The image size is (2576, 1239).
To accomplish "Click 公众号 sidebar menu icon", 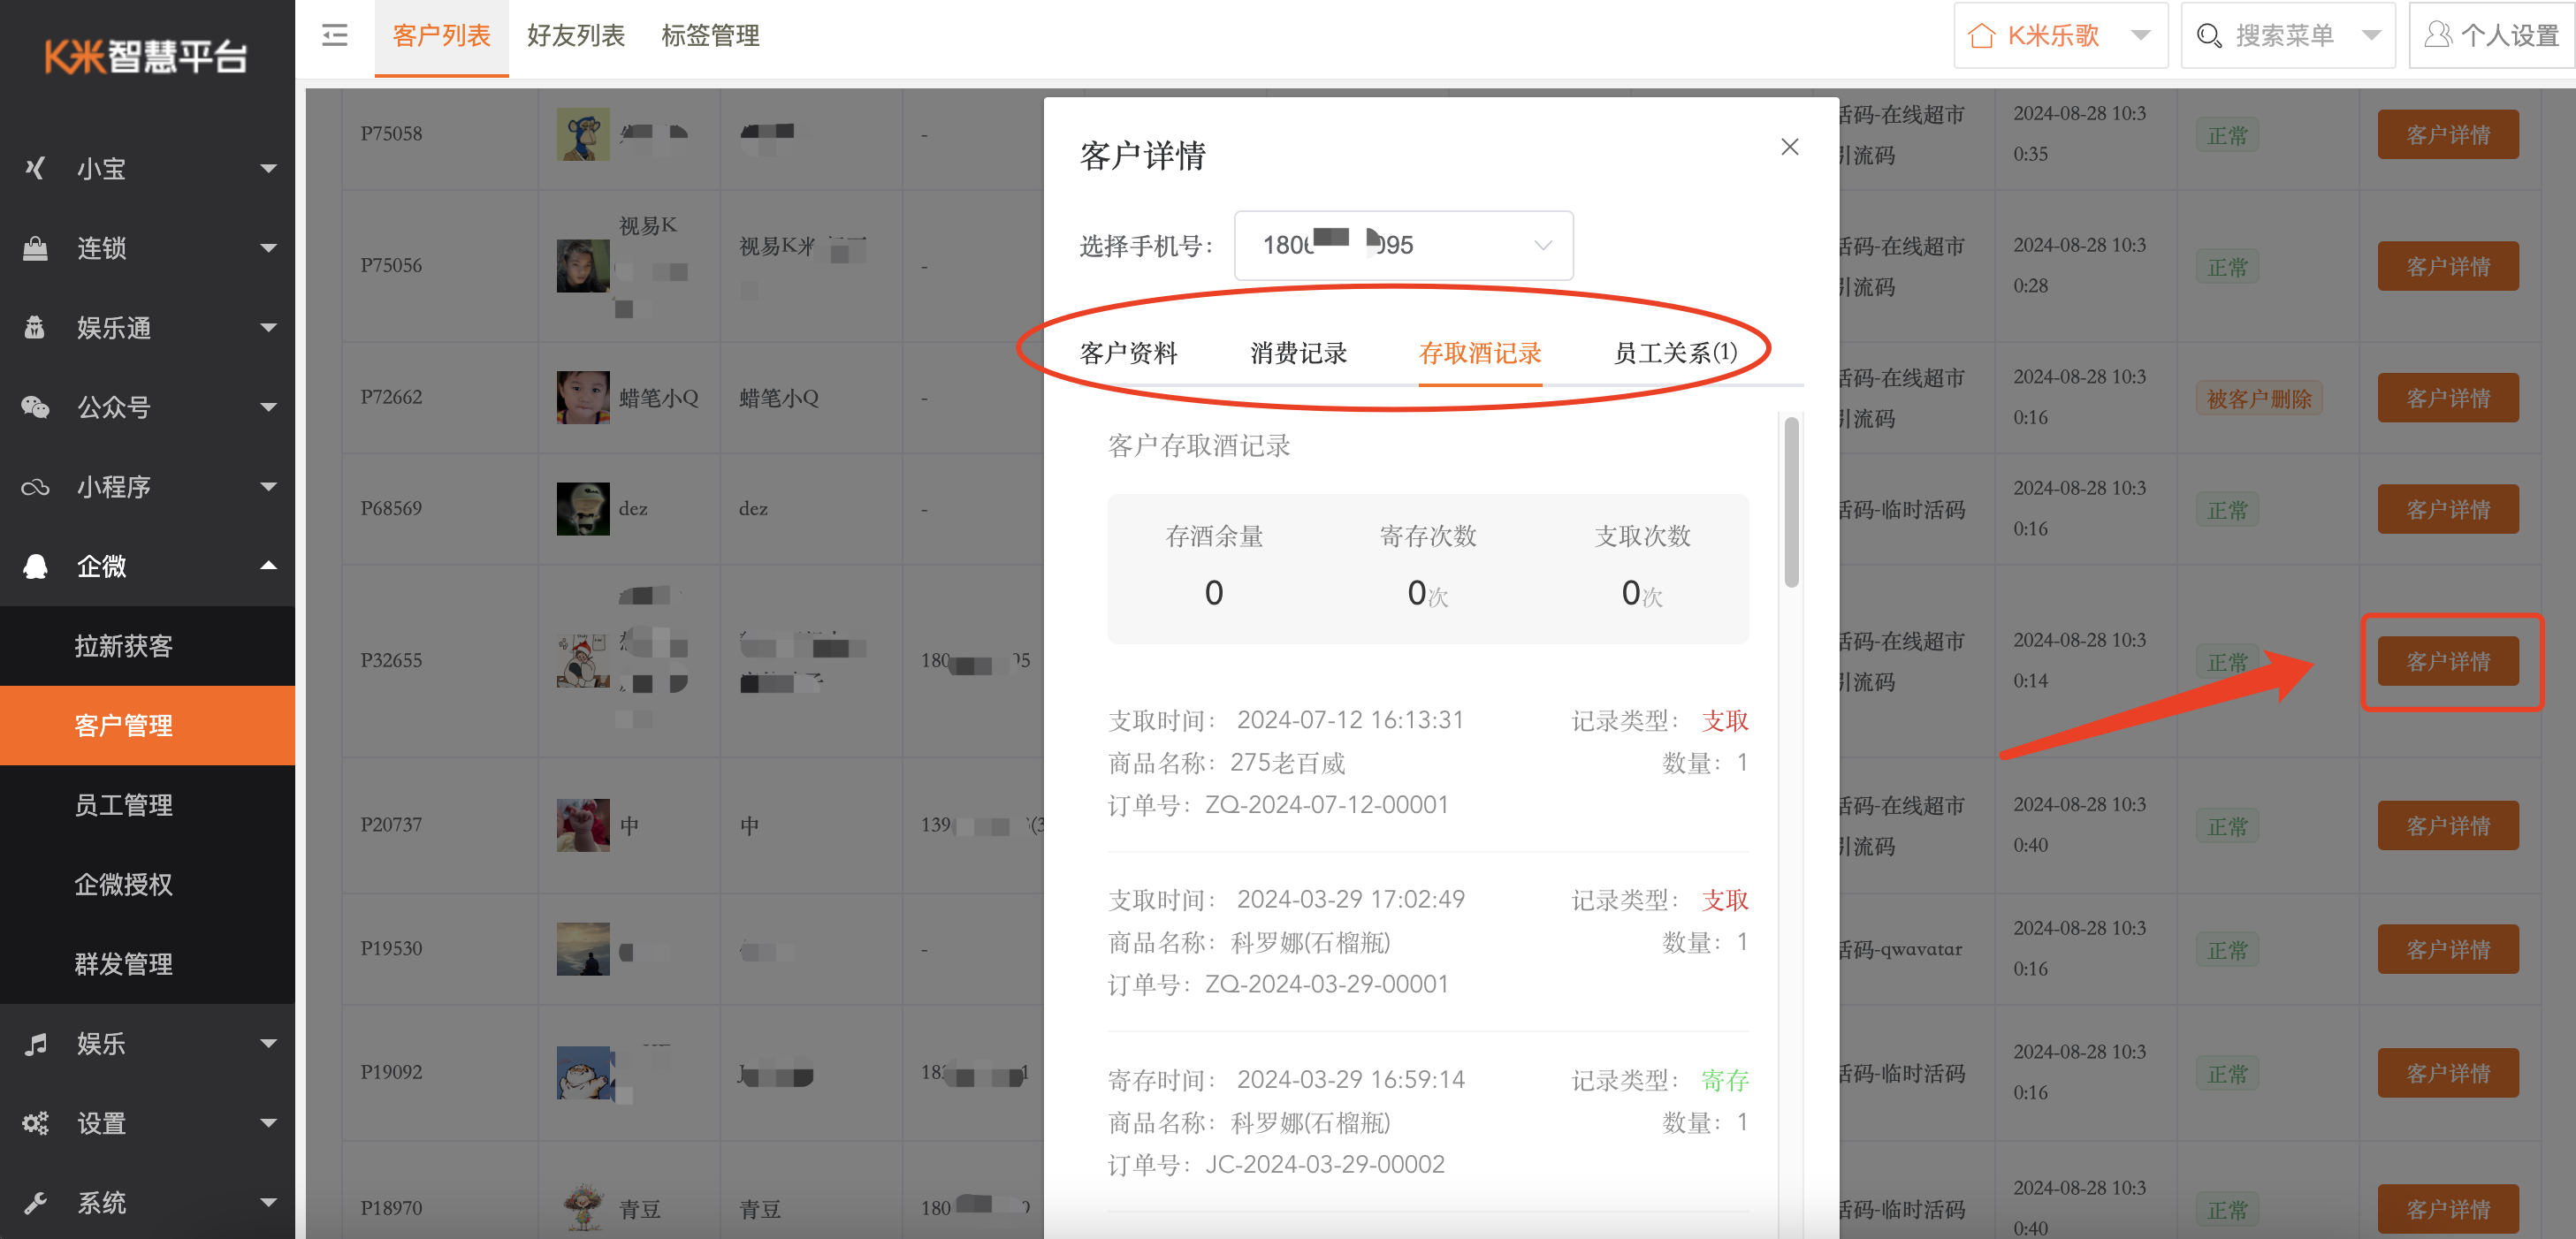I will (36, 407).
